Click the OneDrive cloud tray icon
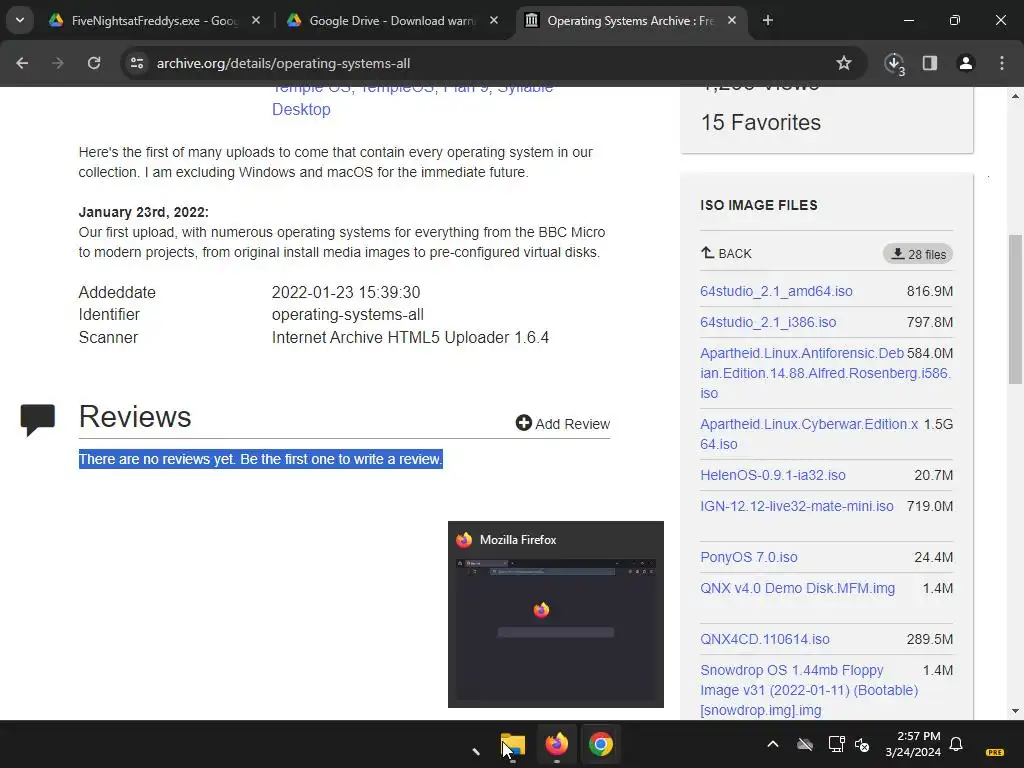The image size is (1024, 768). (805, 744)
